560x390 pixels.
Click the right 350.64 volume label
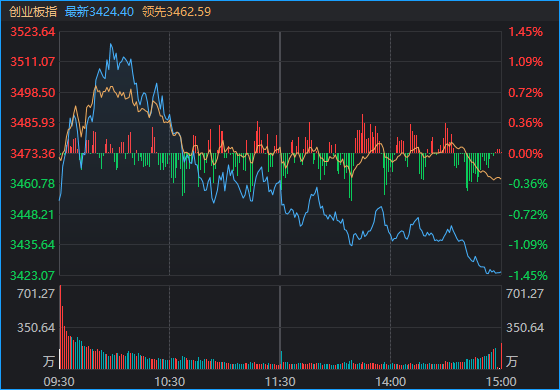click(525, 328)
